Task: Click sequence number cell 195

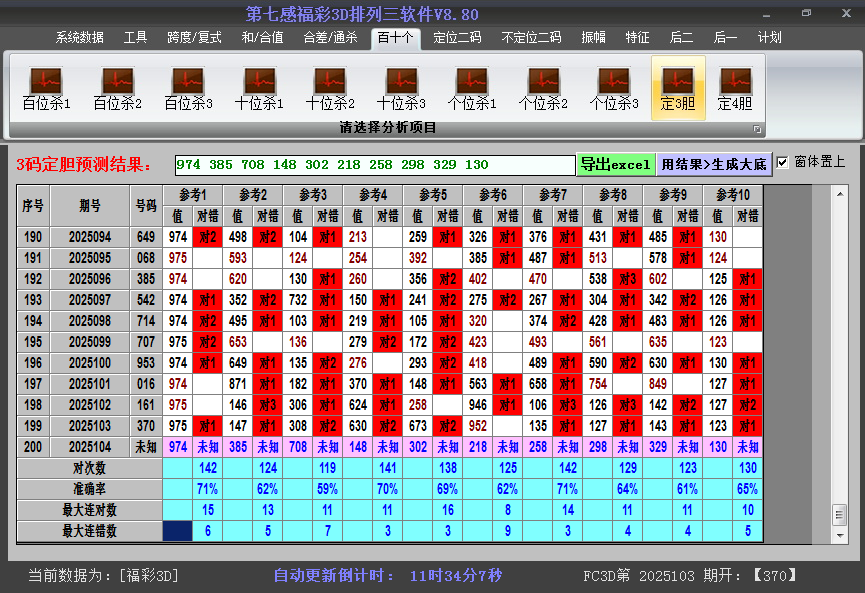Action: point(33,342)
